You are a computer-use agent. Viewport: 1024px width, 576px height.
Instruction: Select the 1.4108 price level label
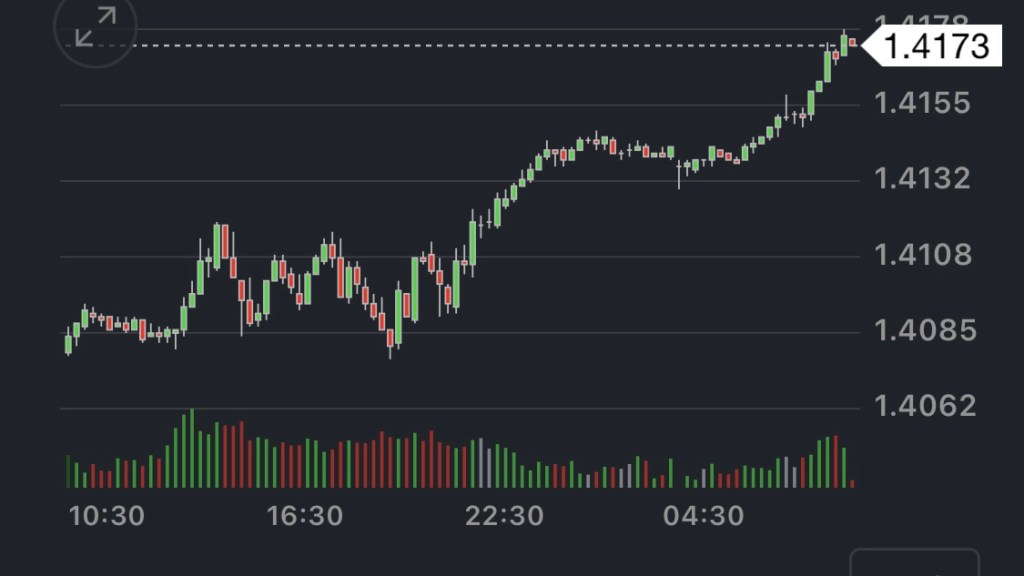pyautogui.click(x=923, y=256)
